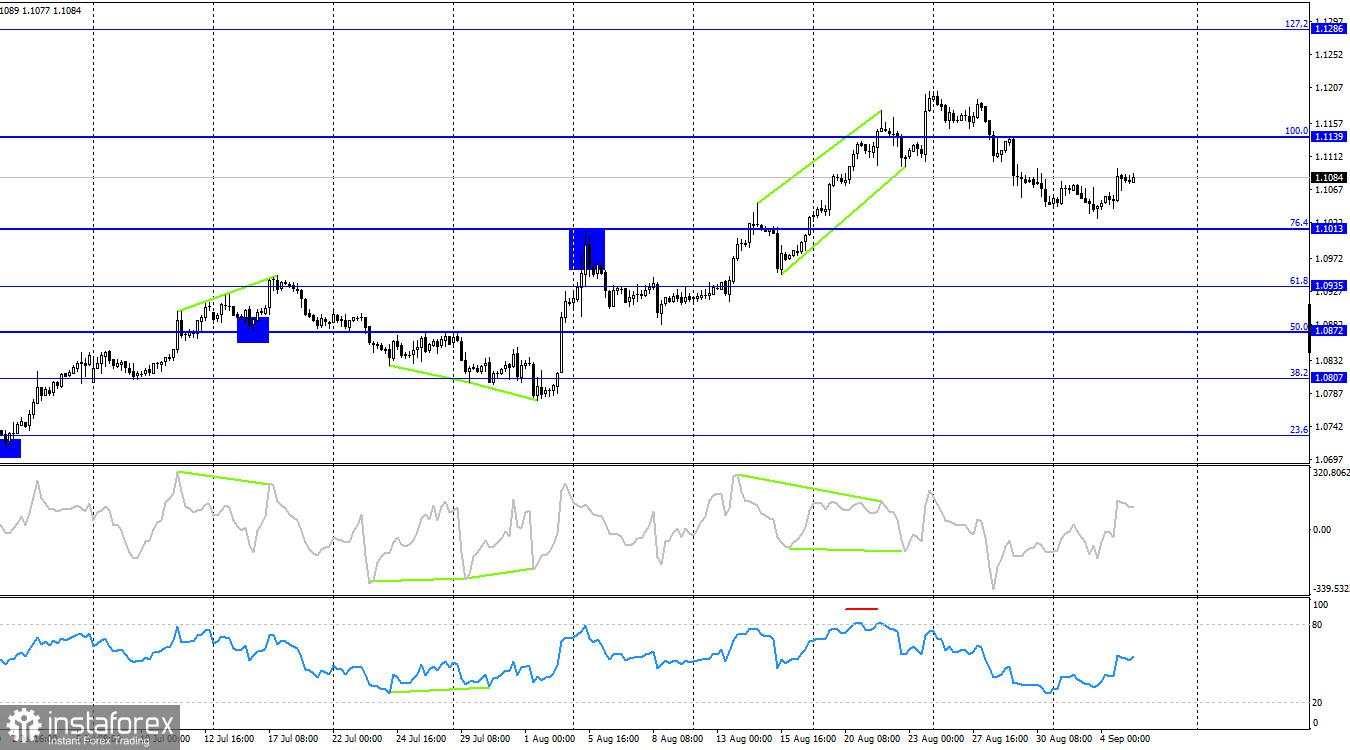Click the 1.0832 price axis value

point(1330,360)
